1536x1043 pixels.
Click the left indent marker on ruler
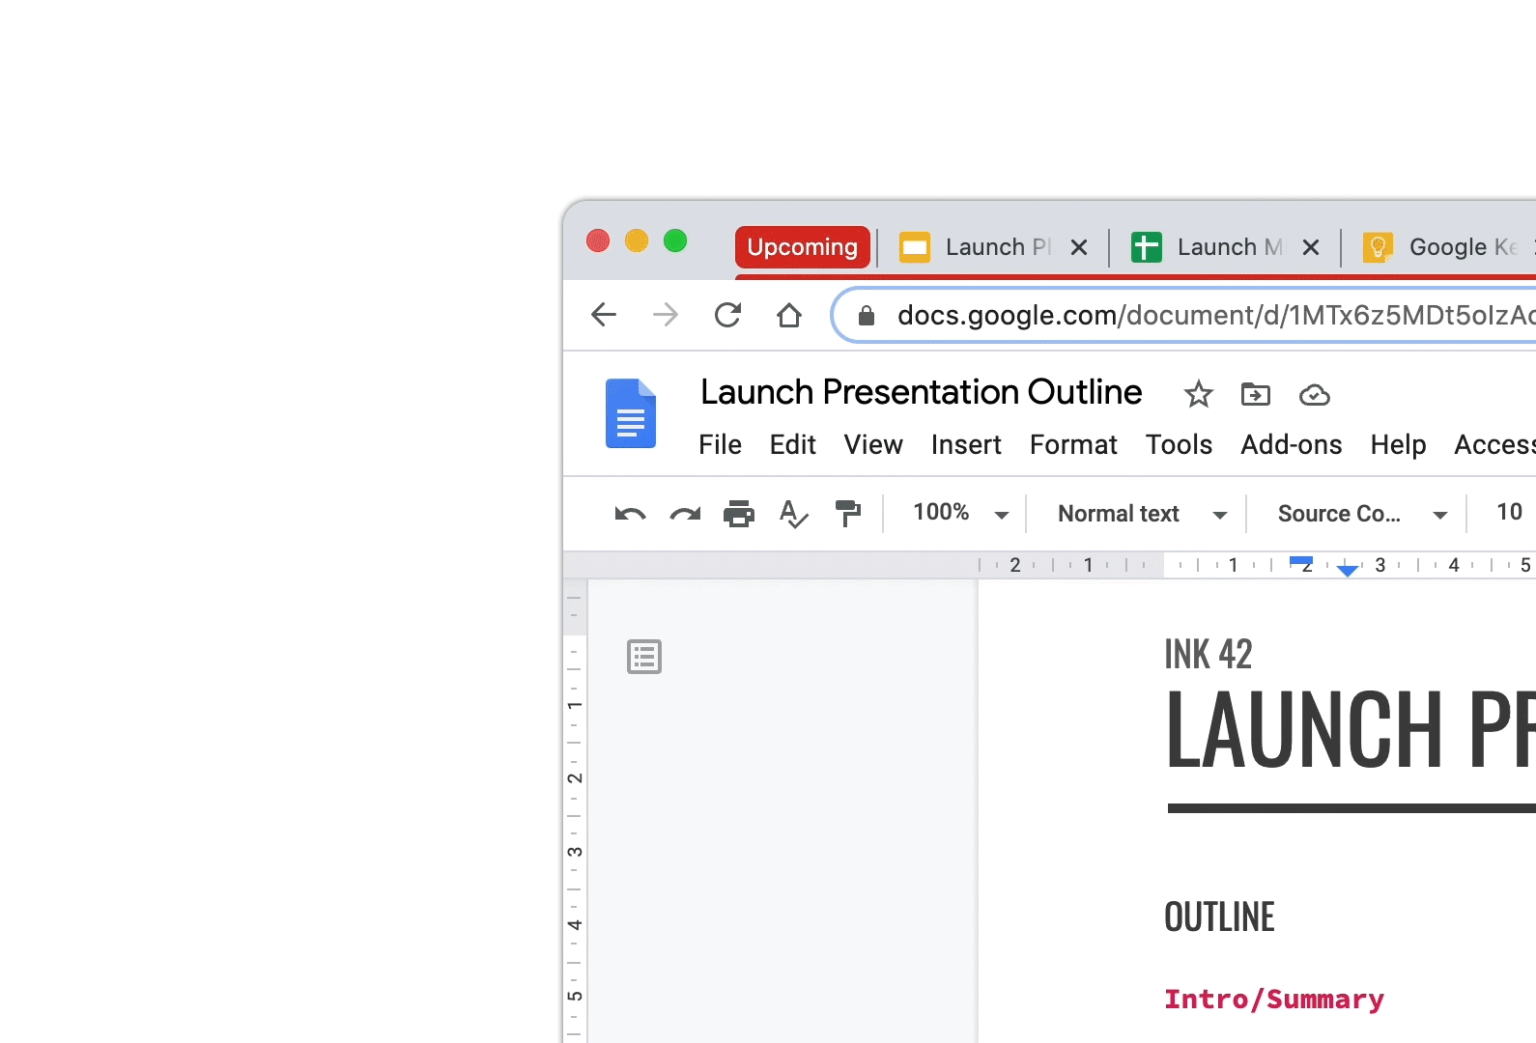click(x=1347, y=571)
